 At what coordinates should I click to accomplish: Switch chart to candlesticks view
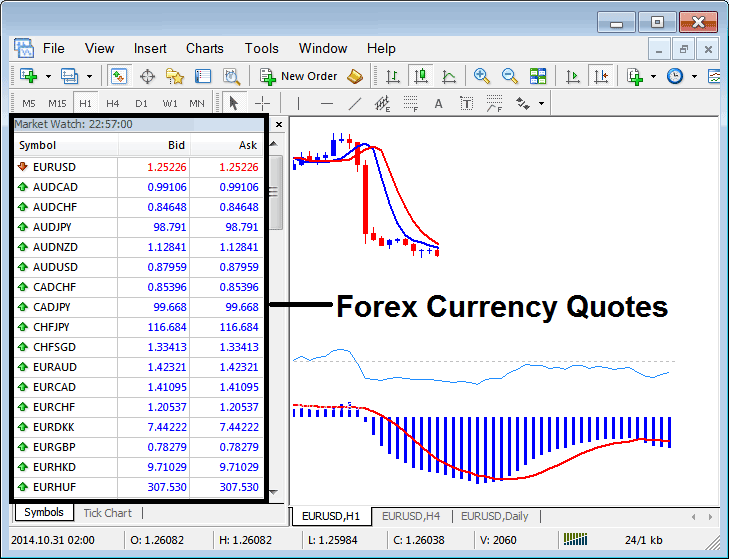tap(420, 76)
